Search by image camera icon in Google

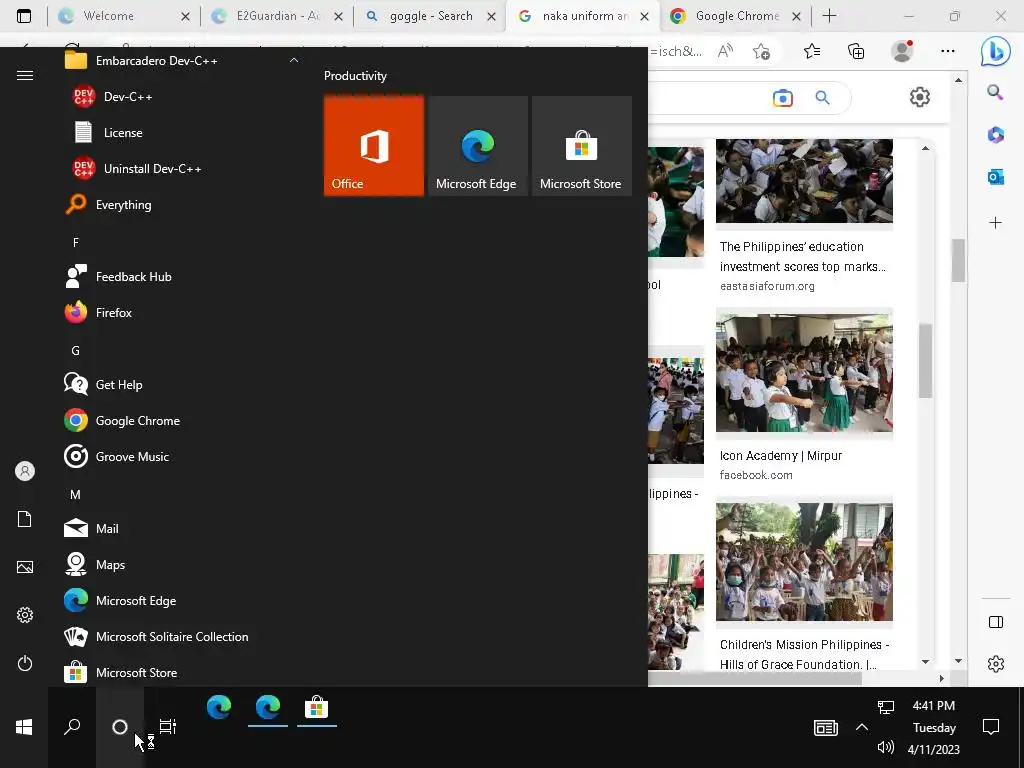pyautogui.click(x=782, y=98)
